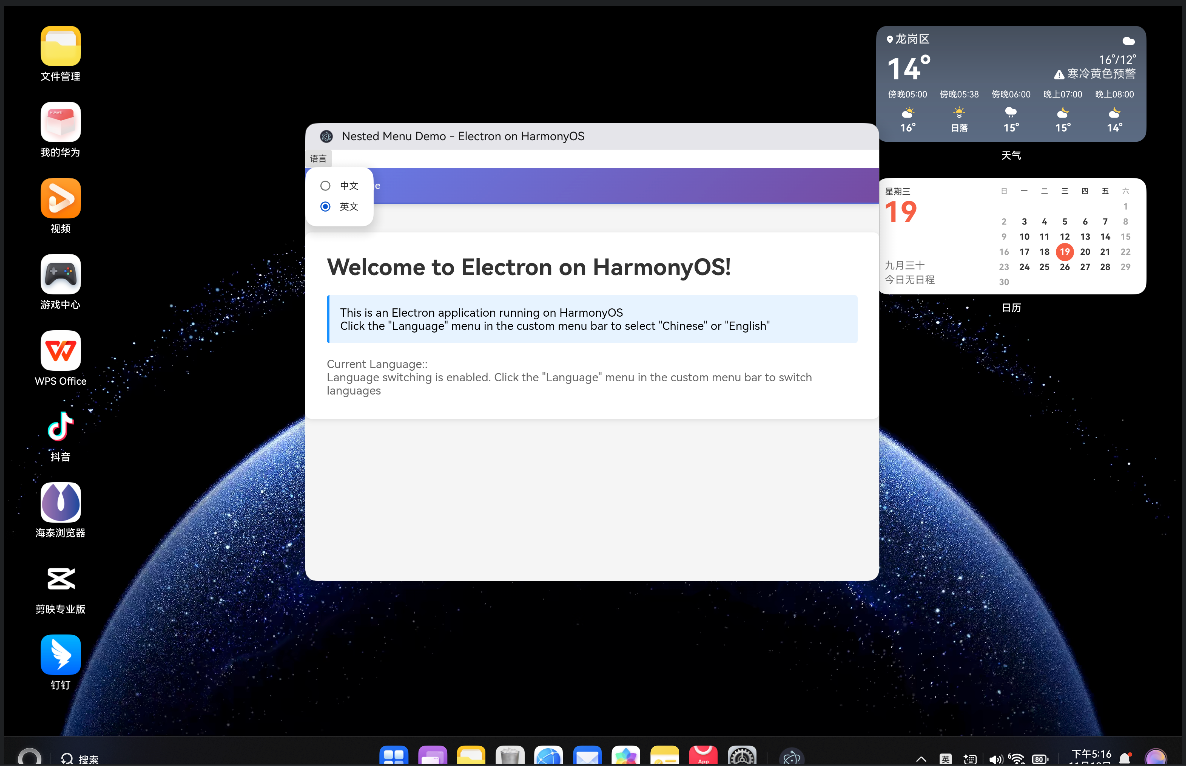Click the 傍晚05:38 日落 sunset entry
Screen dimensions: 1186x766
pyautogui.click(x=959, y=110)
